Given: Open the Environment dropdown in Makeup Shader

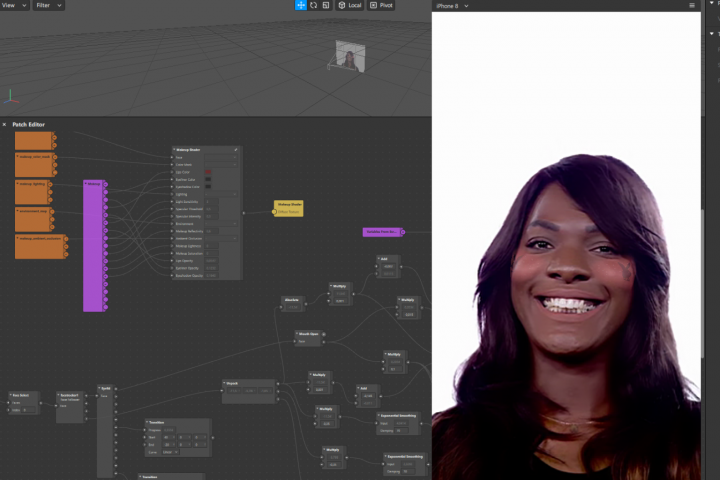Looking at the screenshot, I should [221, 224].
